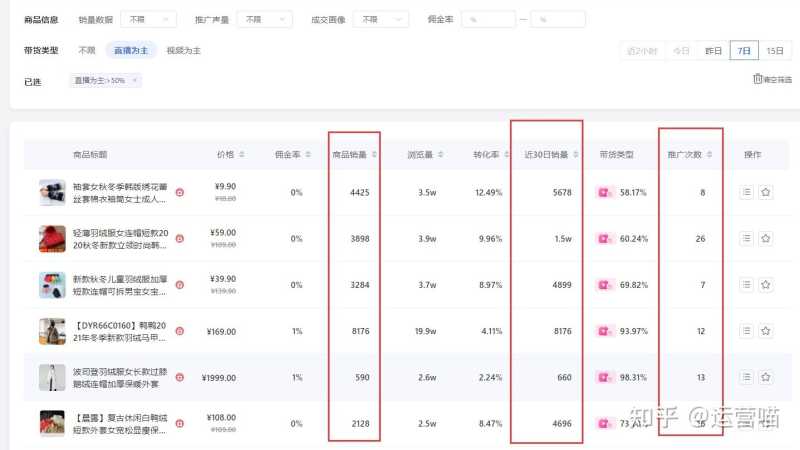
Task: Click the pink livestream icon next to 58.17%
Action: coord(605,192)
